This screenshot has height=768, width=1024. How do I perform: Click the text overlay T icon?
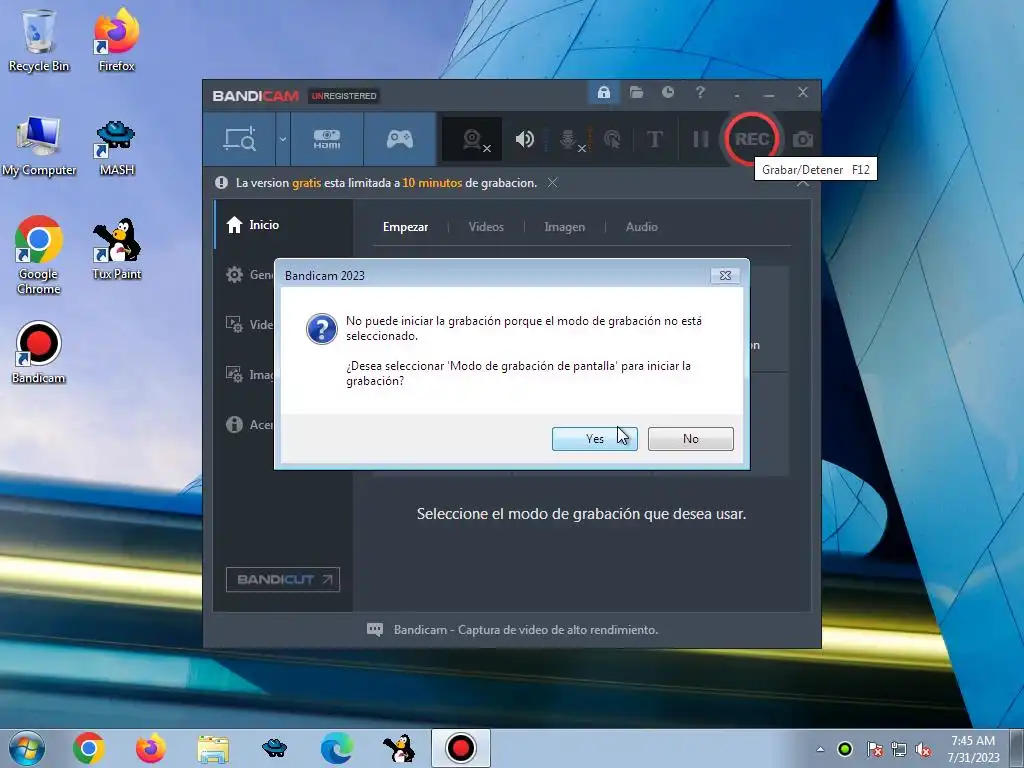pyautogui.click(x=654, y=139)
